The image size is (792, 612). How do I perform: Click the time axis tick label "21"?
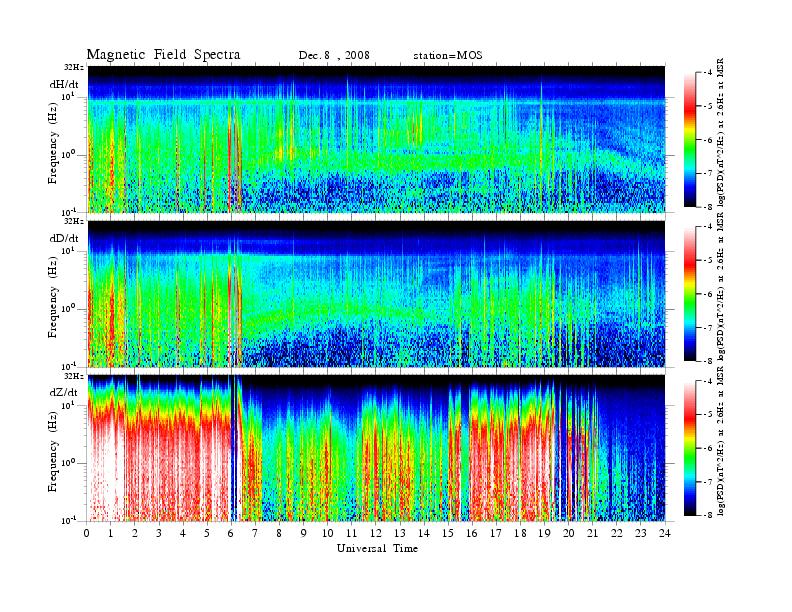tap(592, 533)
